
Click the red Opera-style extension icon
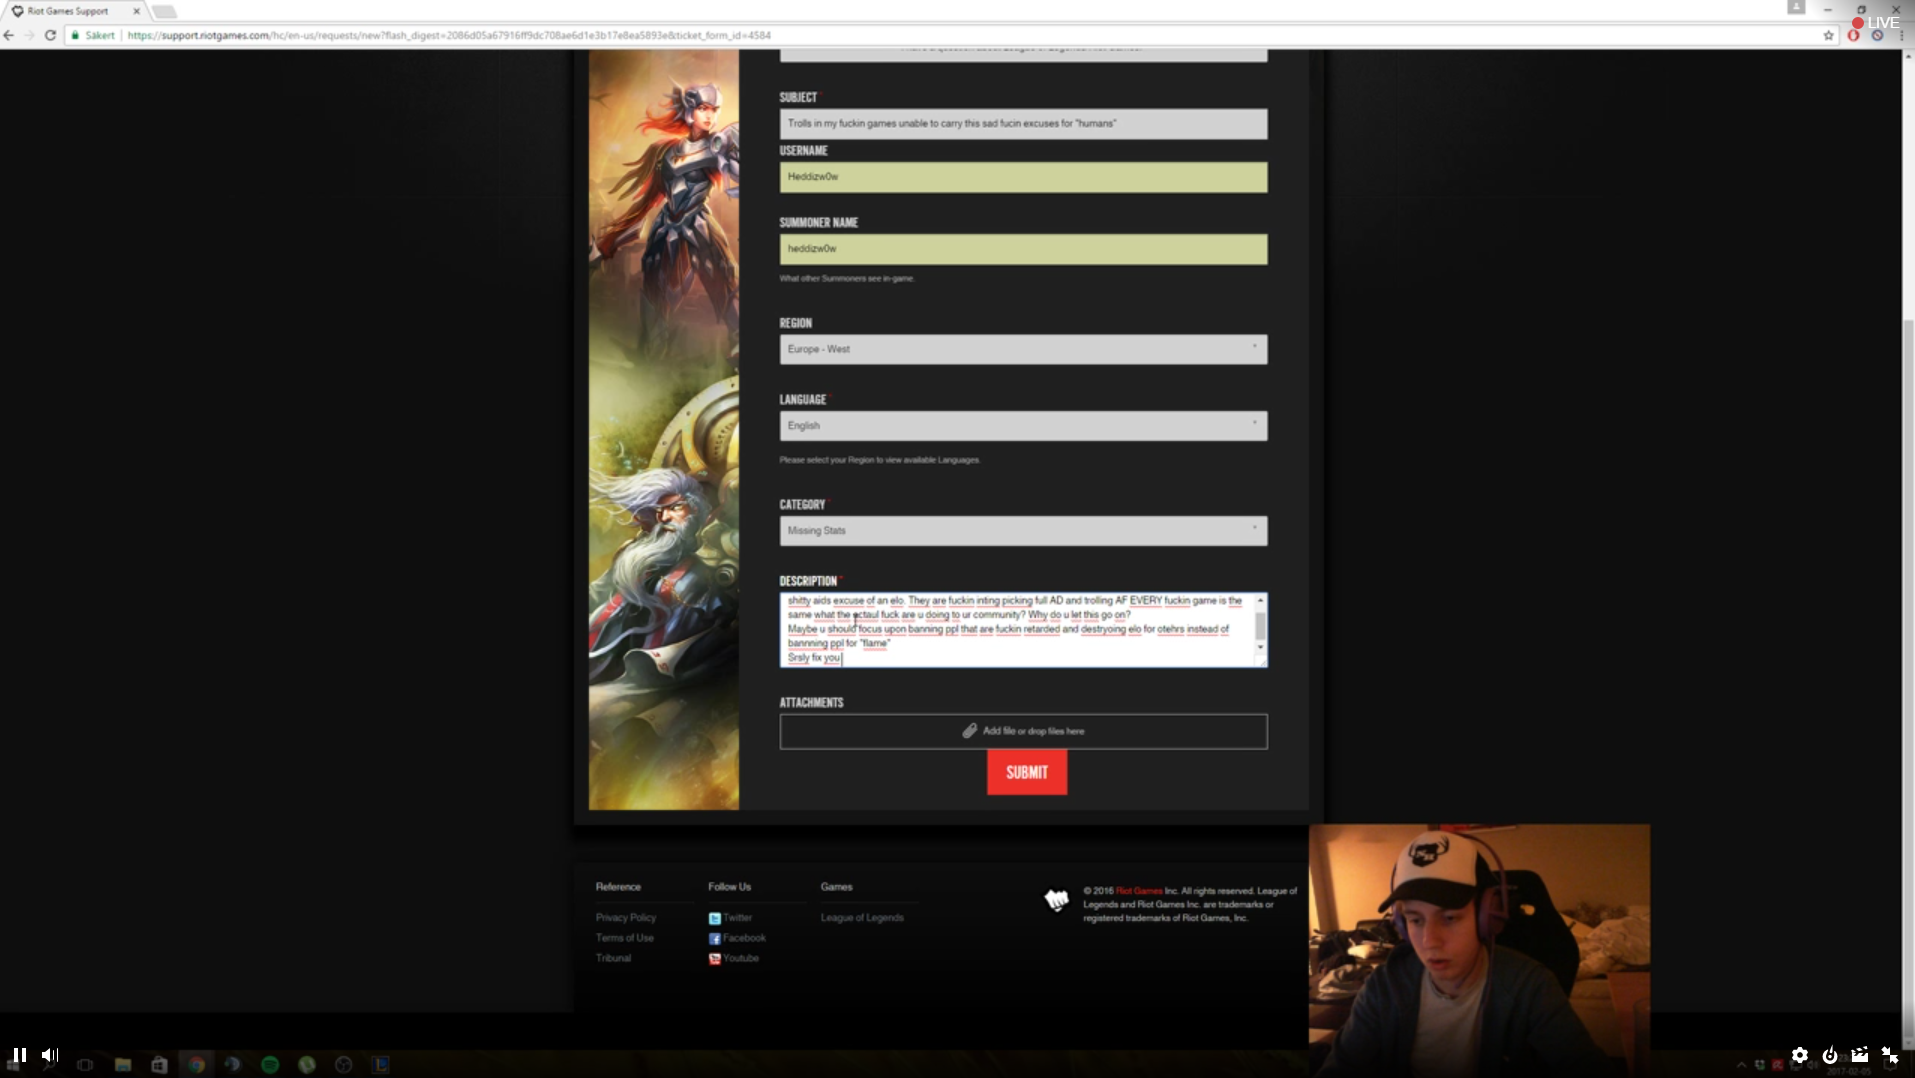pos(1853,35)
